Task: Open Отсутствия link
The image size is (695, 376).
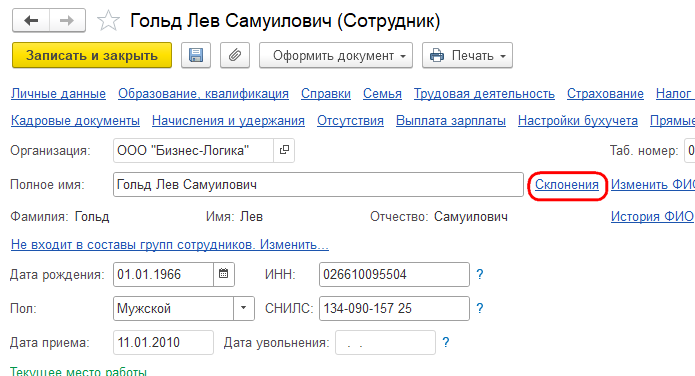Action: [350, 121]
